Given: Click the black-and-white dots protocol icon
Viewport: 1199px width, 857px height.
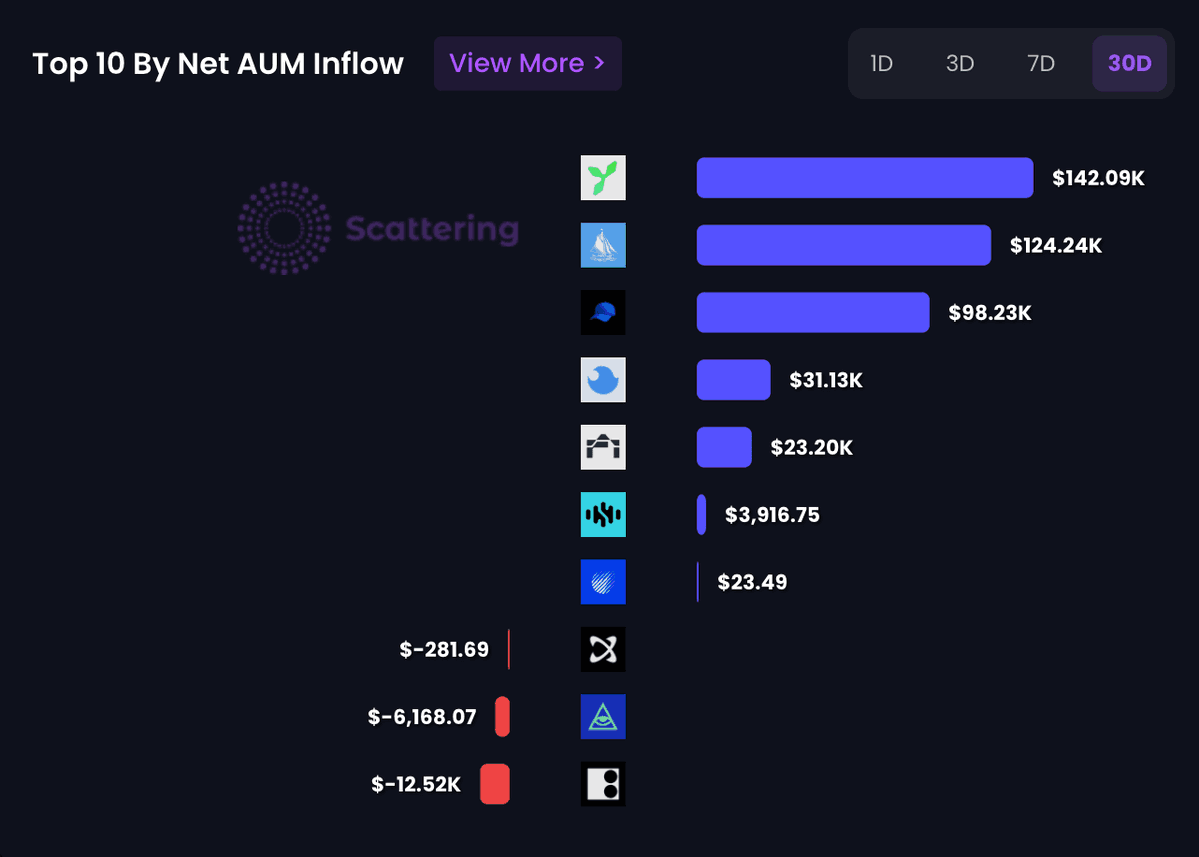Looking at the screenshot, I should pyautogui.click(x=603, y=784).
